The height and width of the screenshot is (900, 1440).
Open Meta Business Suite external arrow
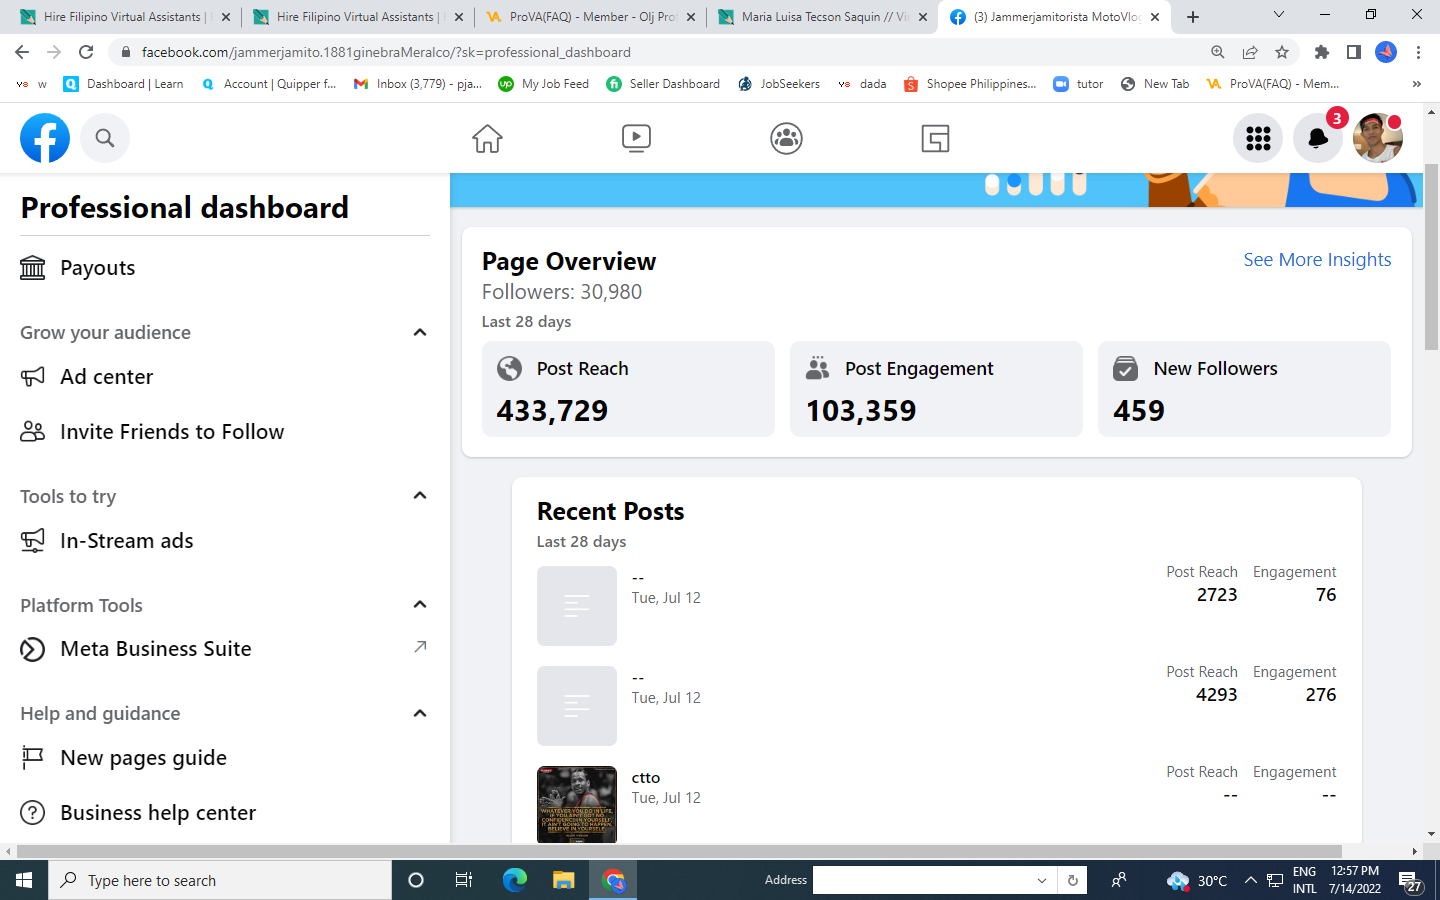420,647
